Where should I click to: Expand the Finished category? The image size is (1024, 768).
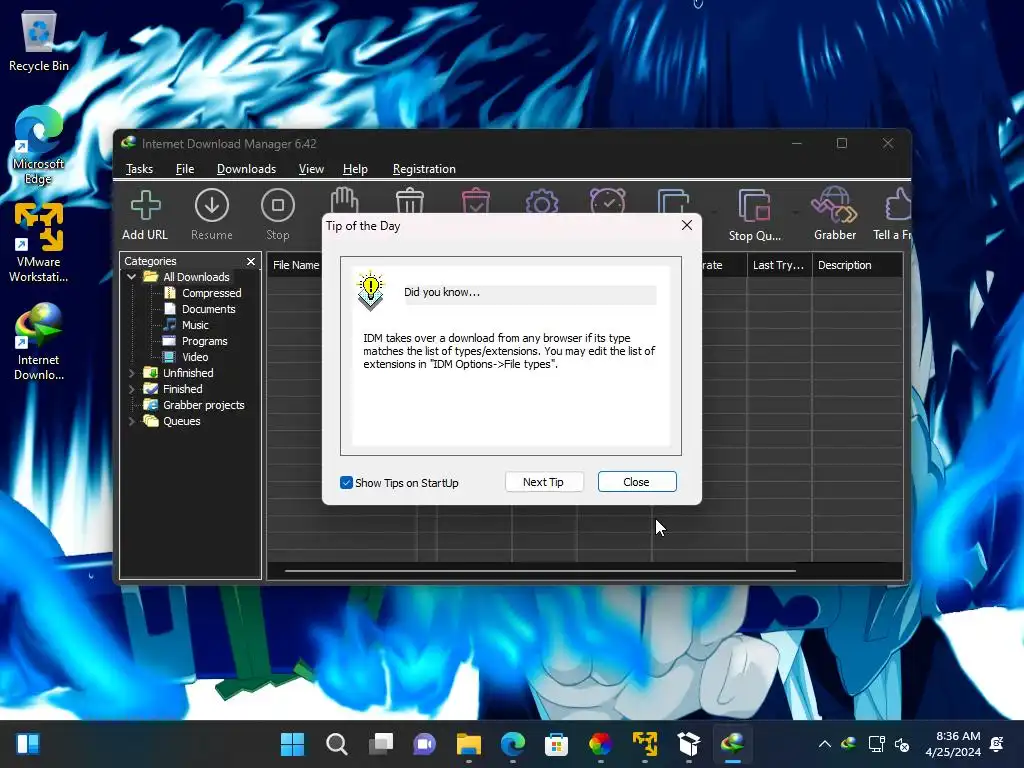tap(131, 389)
